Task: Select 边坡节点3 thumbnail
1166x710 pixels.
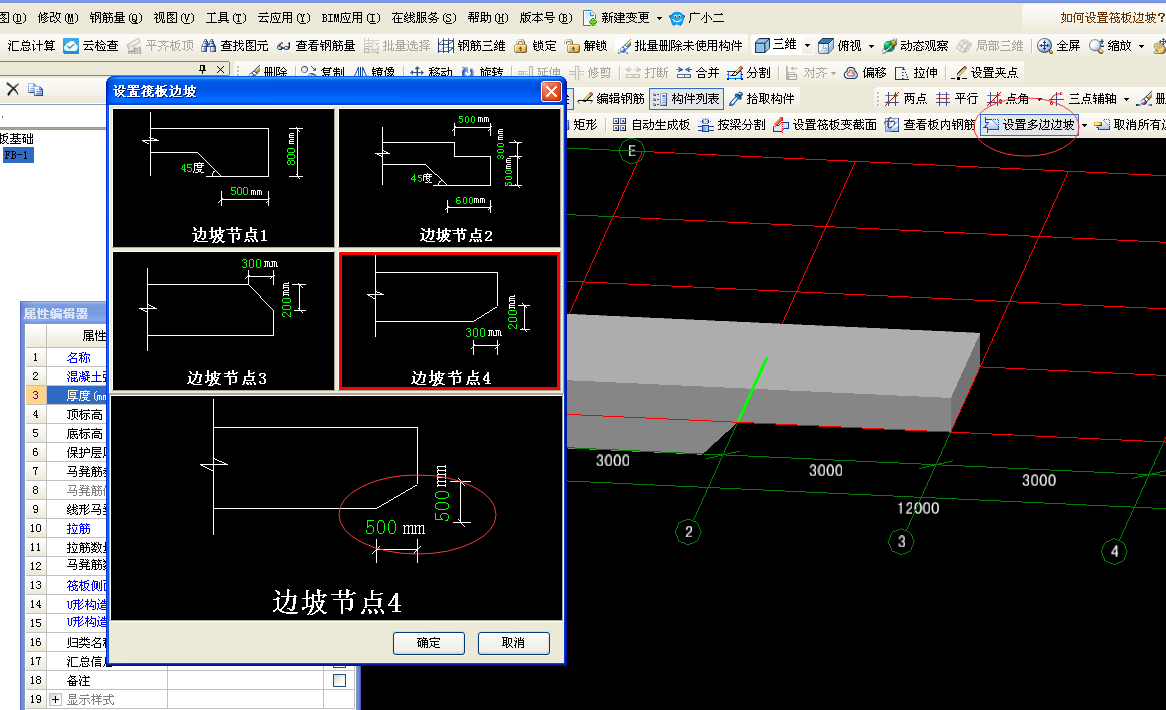Action: pyautogui.click(x=224, y=320)
